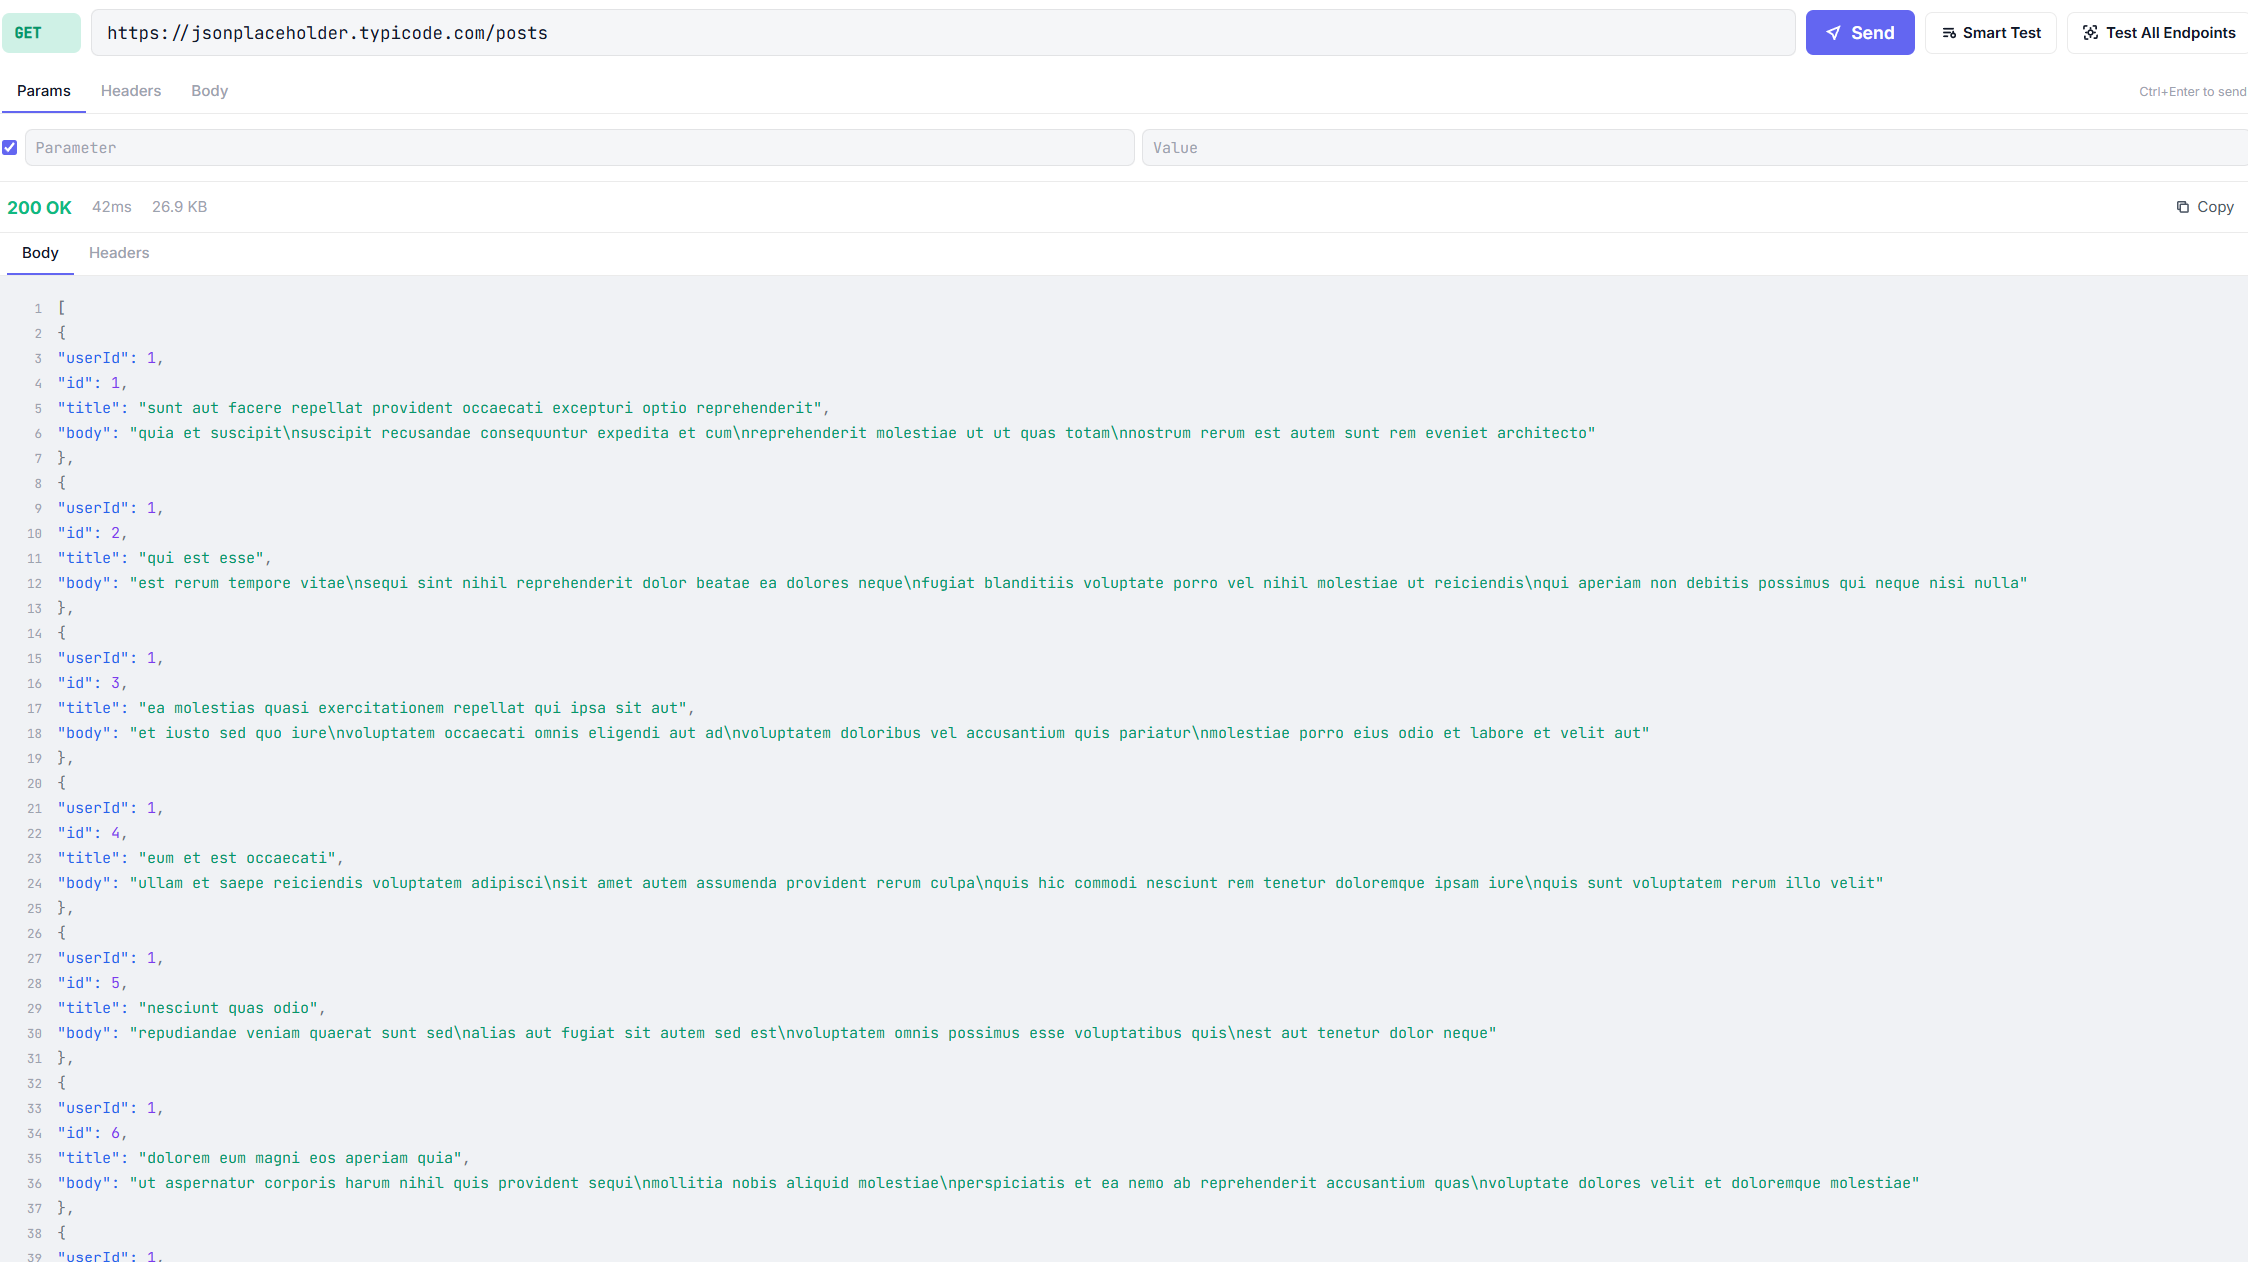The image size is (2248, 1262).
Task: Select the response Body tab
Action: tap(40, 254)
